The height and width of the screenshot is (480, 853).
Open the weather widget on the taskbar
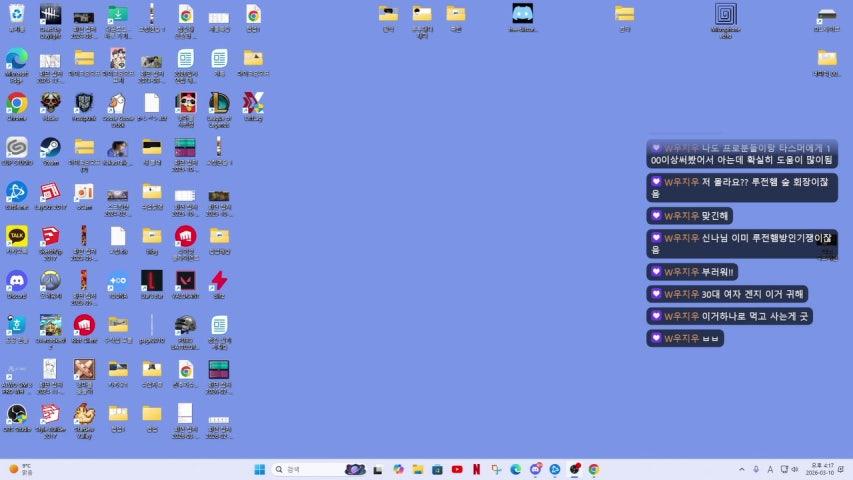(x=22, y=469)
